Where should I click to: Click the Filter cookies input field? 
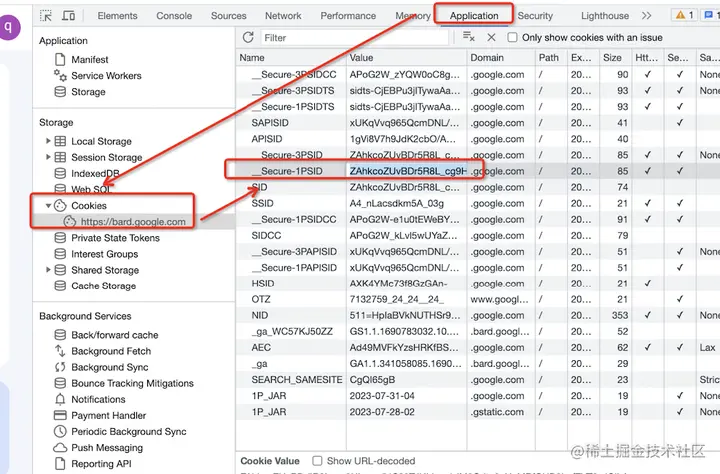(x=354, y=38)
